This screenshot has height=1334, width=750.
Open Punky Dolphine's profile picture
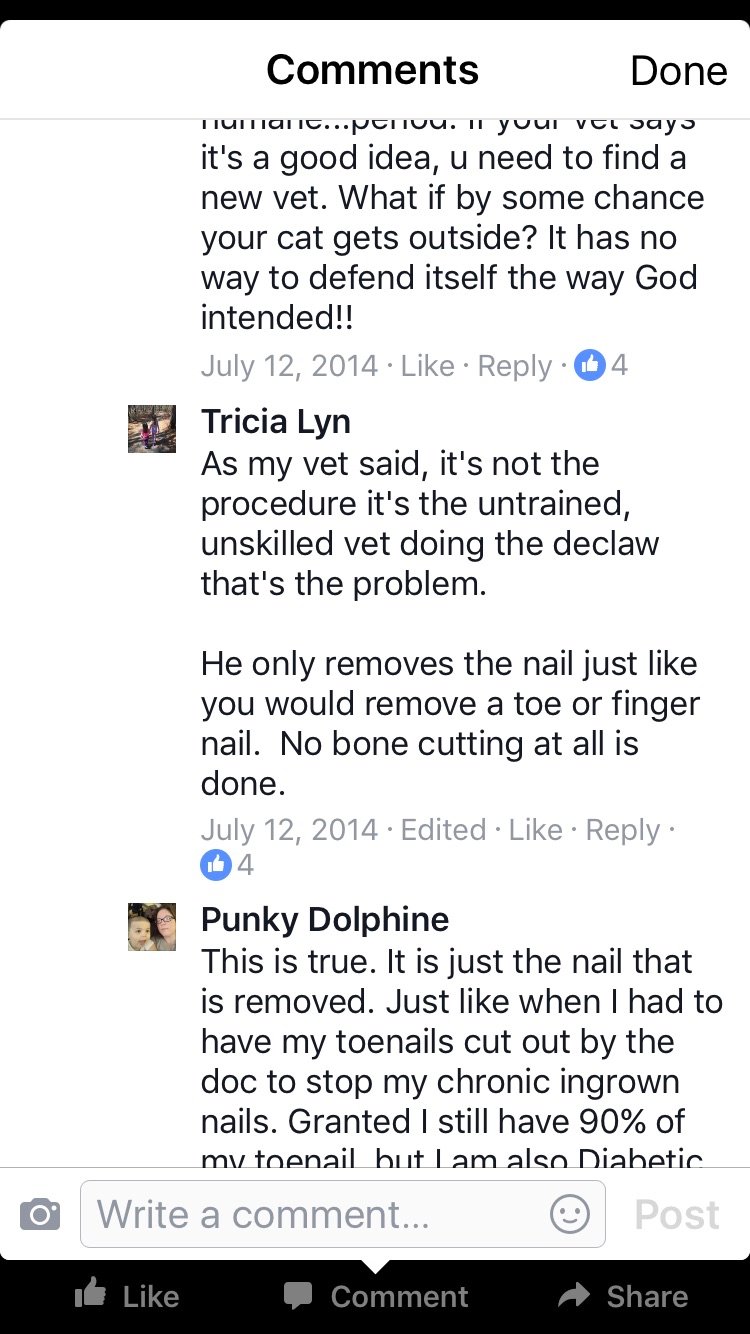click(152, 927)
